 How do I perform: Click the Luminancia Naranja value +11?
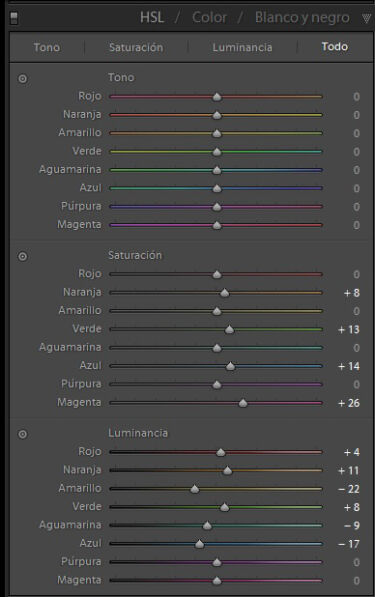[x=349, y=471]
